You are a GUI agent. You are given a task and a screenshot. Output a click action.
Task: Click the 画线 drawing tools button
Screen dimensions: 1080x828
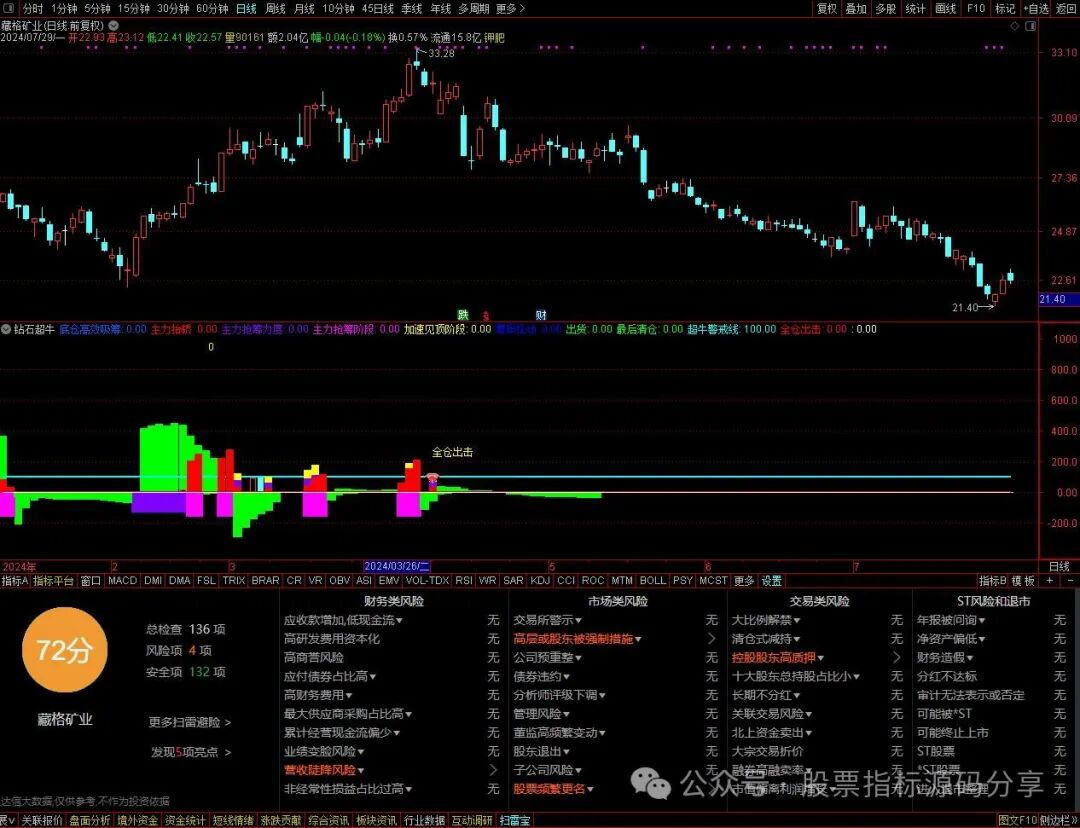click(x=945, y=8)
